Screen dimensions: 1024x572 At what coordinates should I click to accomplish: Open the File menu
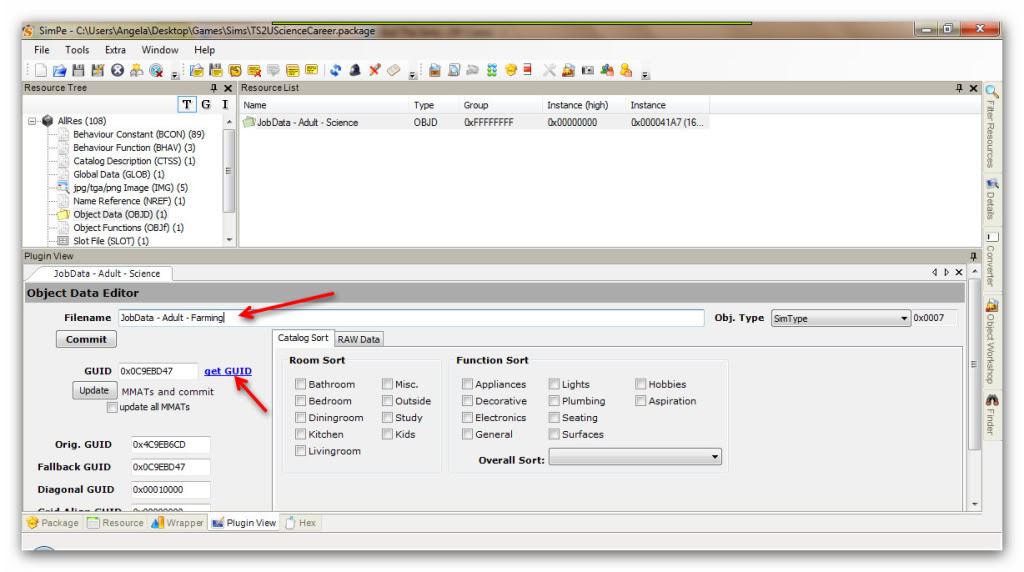click(42, 50)
